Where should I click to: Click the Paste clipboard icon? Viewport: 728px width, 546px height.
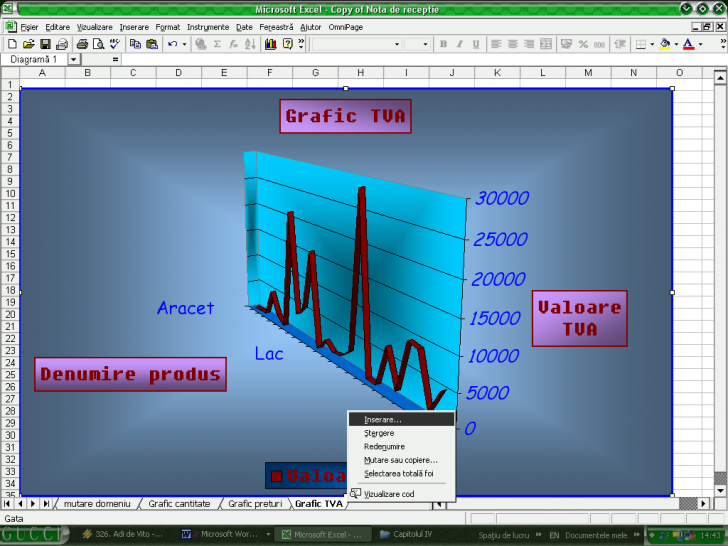point(151,44)
